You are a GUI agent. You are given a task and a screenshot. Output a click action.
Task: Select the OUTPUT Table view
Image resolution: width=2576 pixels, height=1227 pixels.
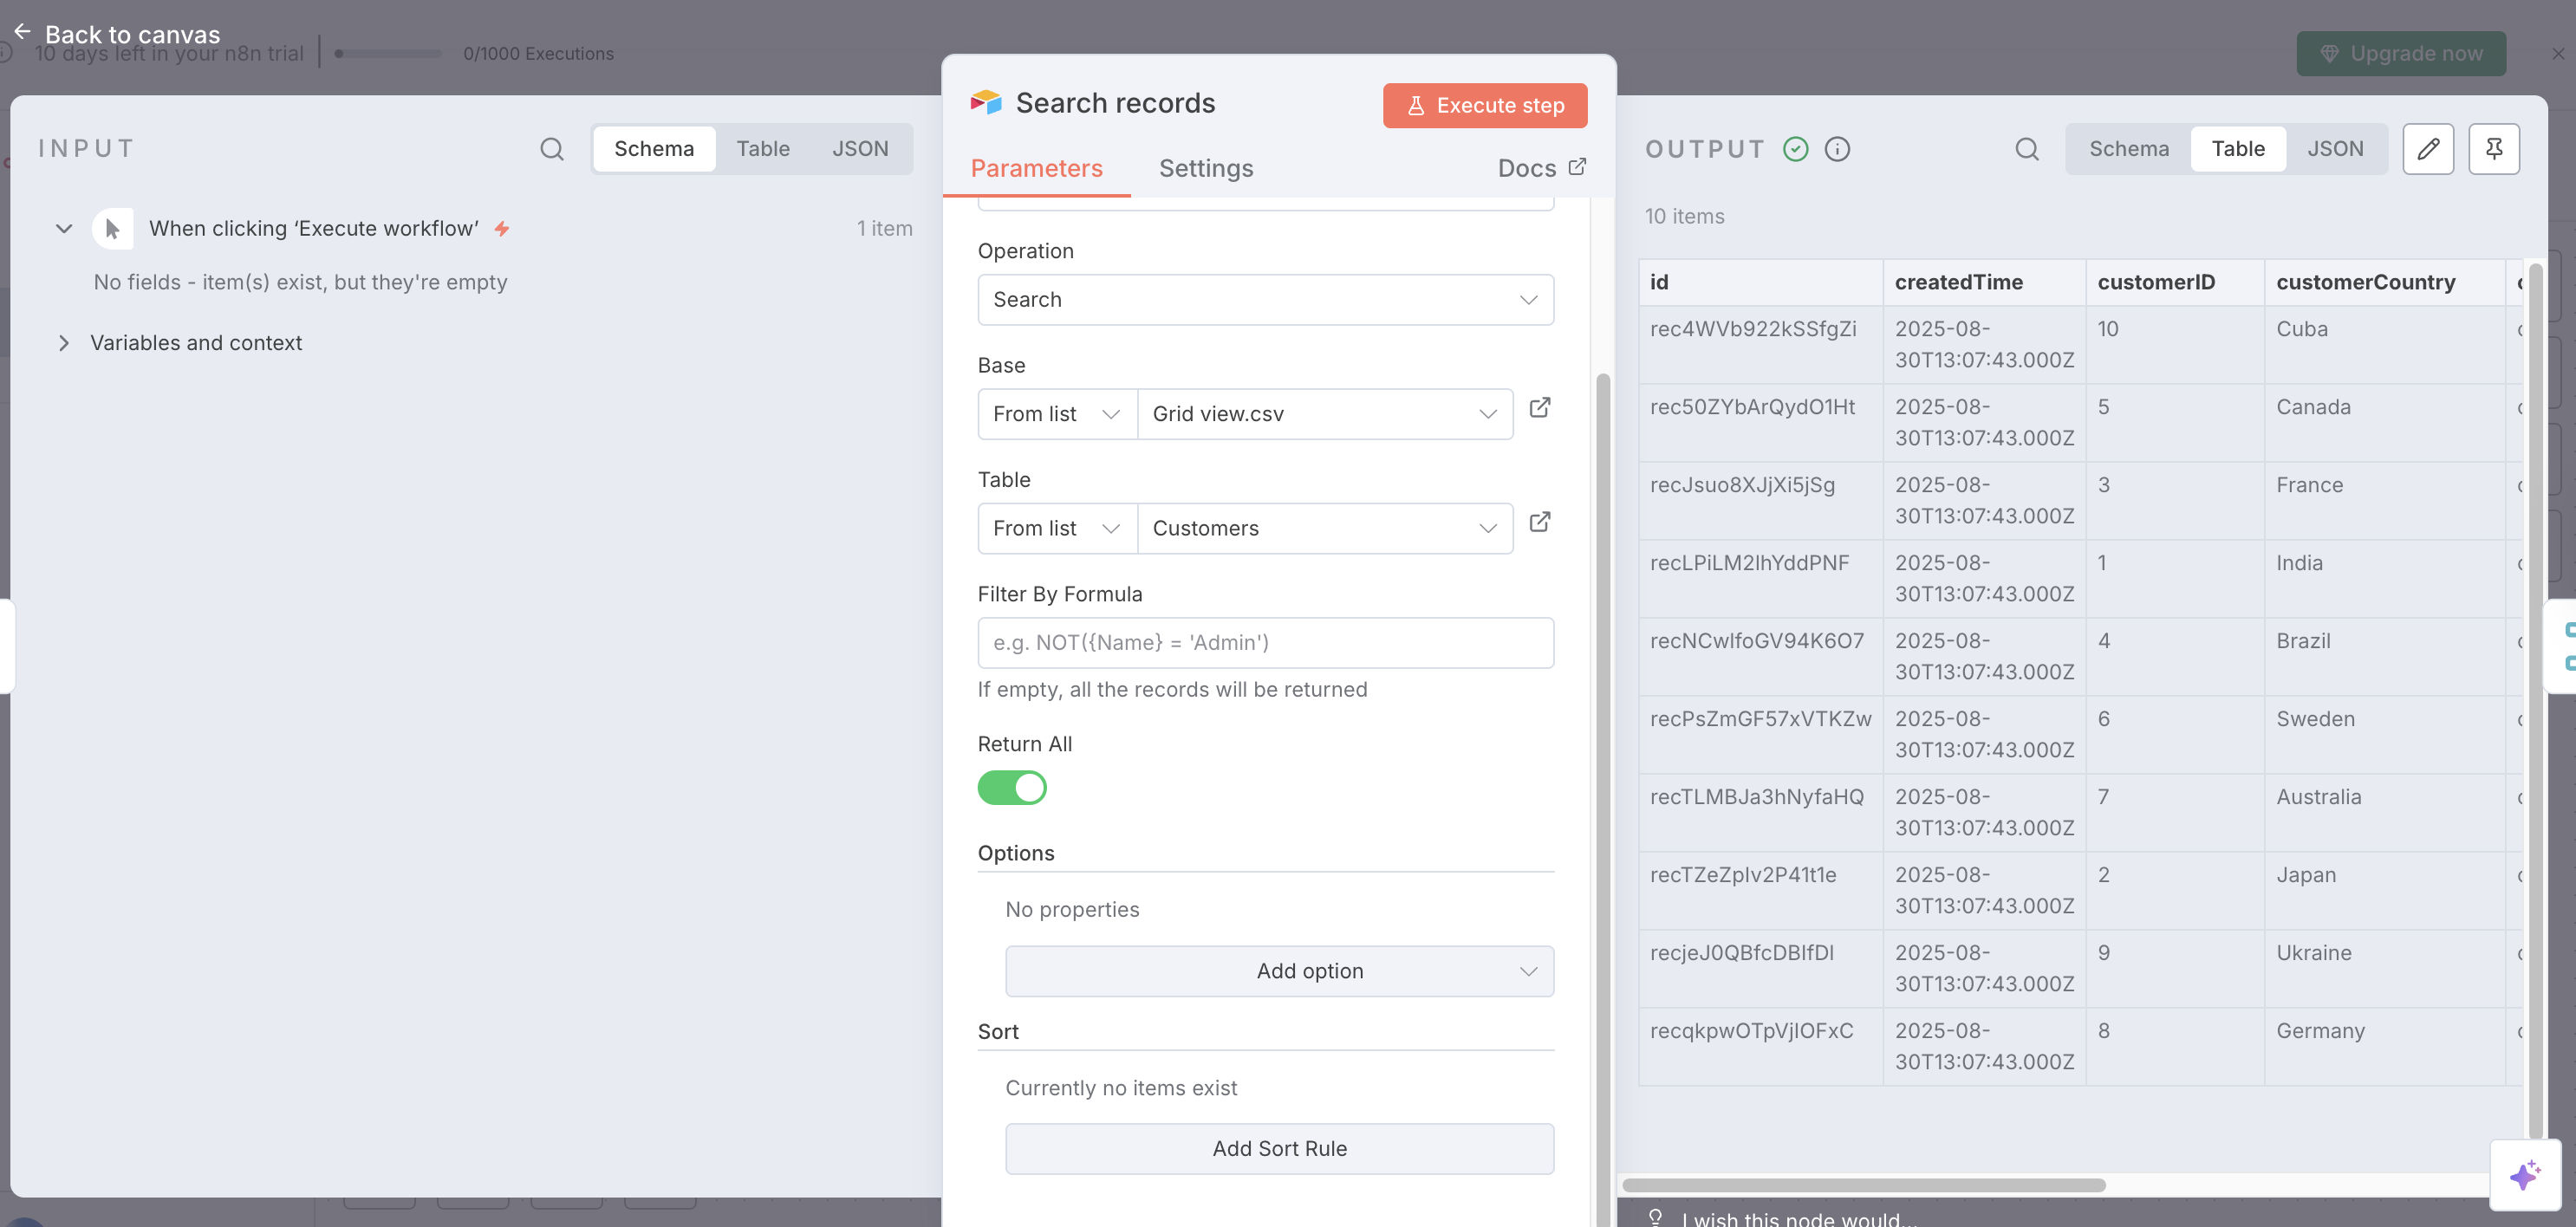click(x=2237, y=149)
